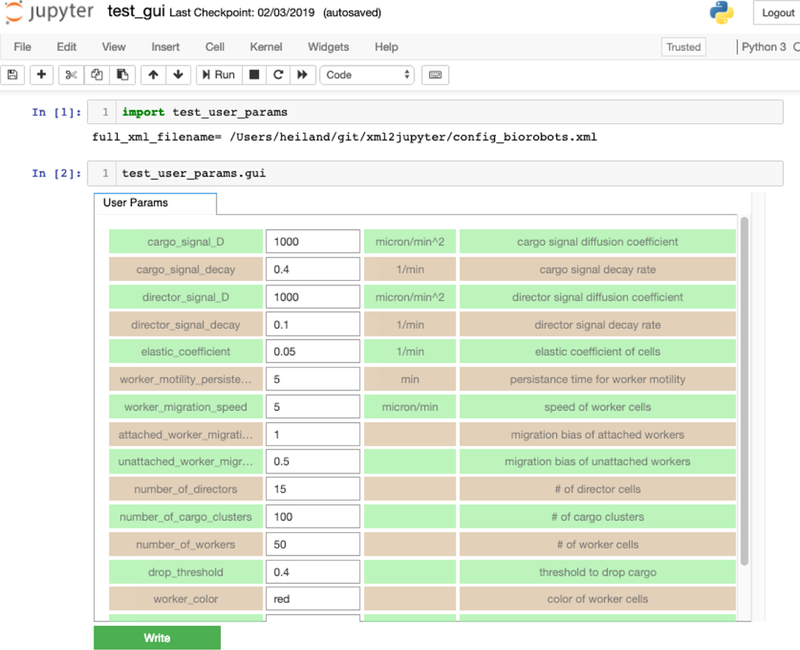
Task: Click the Logout button
Action: [777, 13]
